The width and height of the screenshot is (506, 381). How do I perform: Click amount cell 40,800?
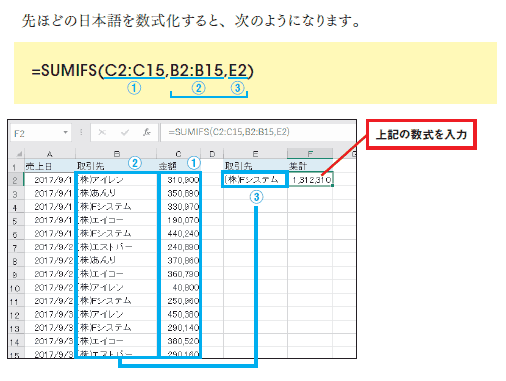tap(180, 287)
